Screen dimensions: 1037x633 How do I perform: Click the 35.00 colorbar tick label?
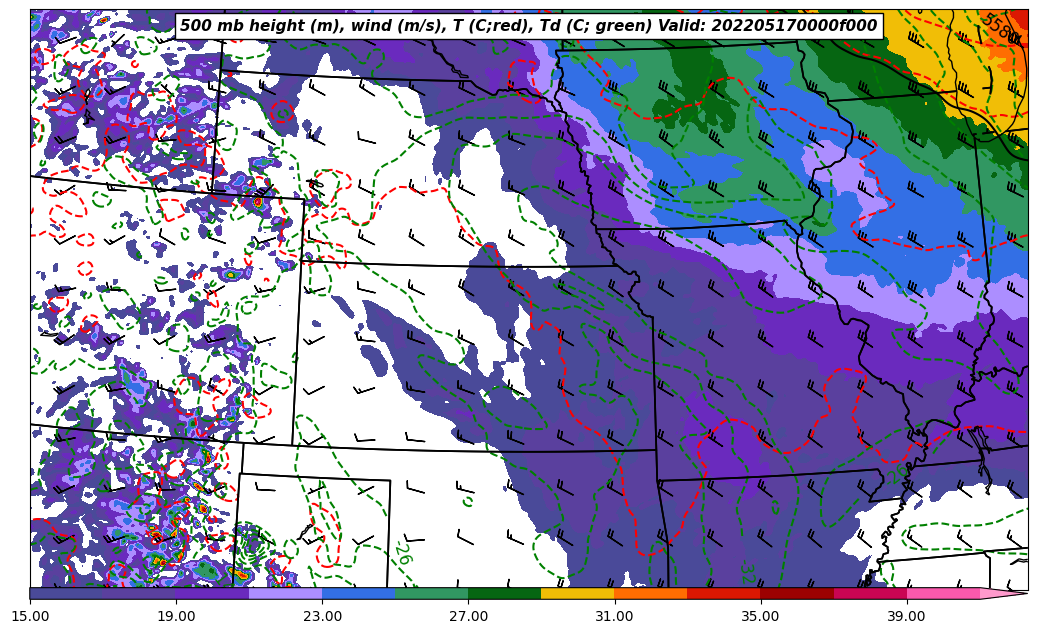pos(760,616)
